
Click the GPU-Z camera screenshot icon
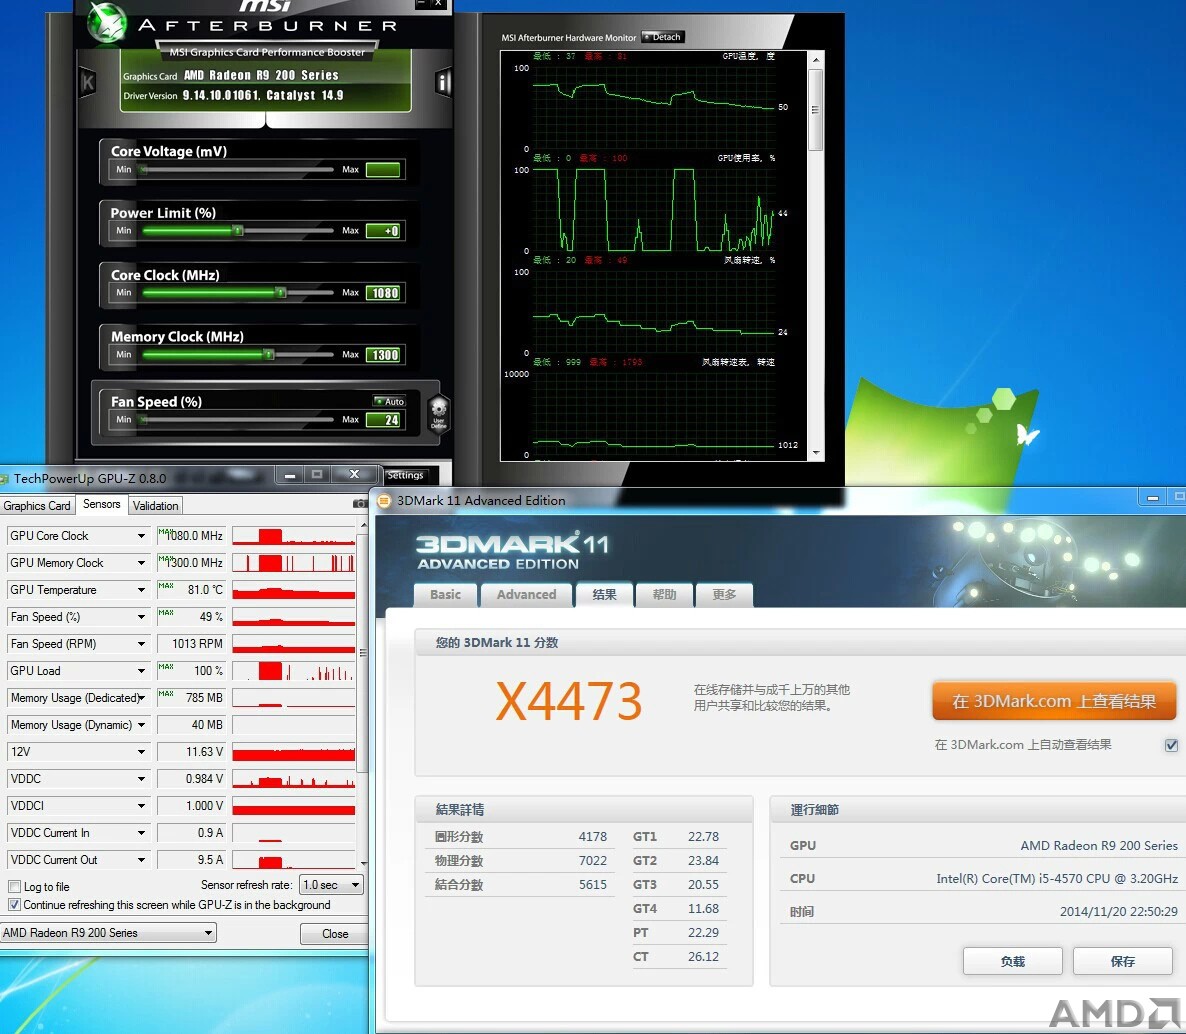pos(360,504)
